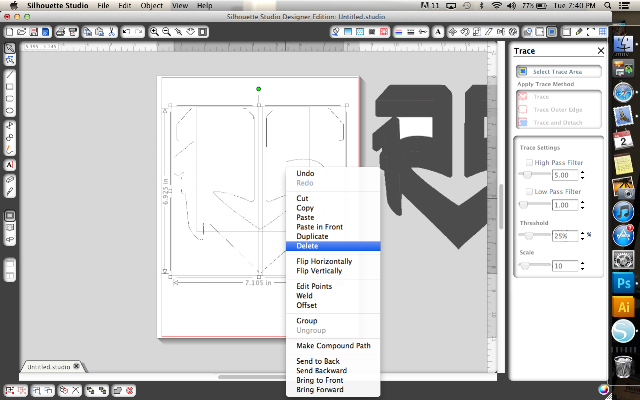640x400 pixels.
Task: Fit page to window icon
Action: [x=203, y=32]
